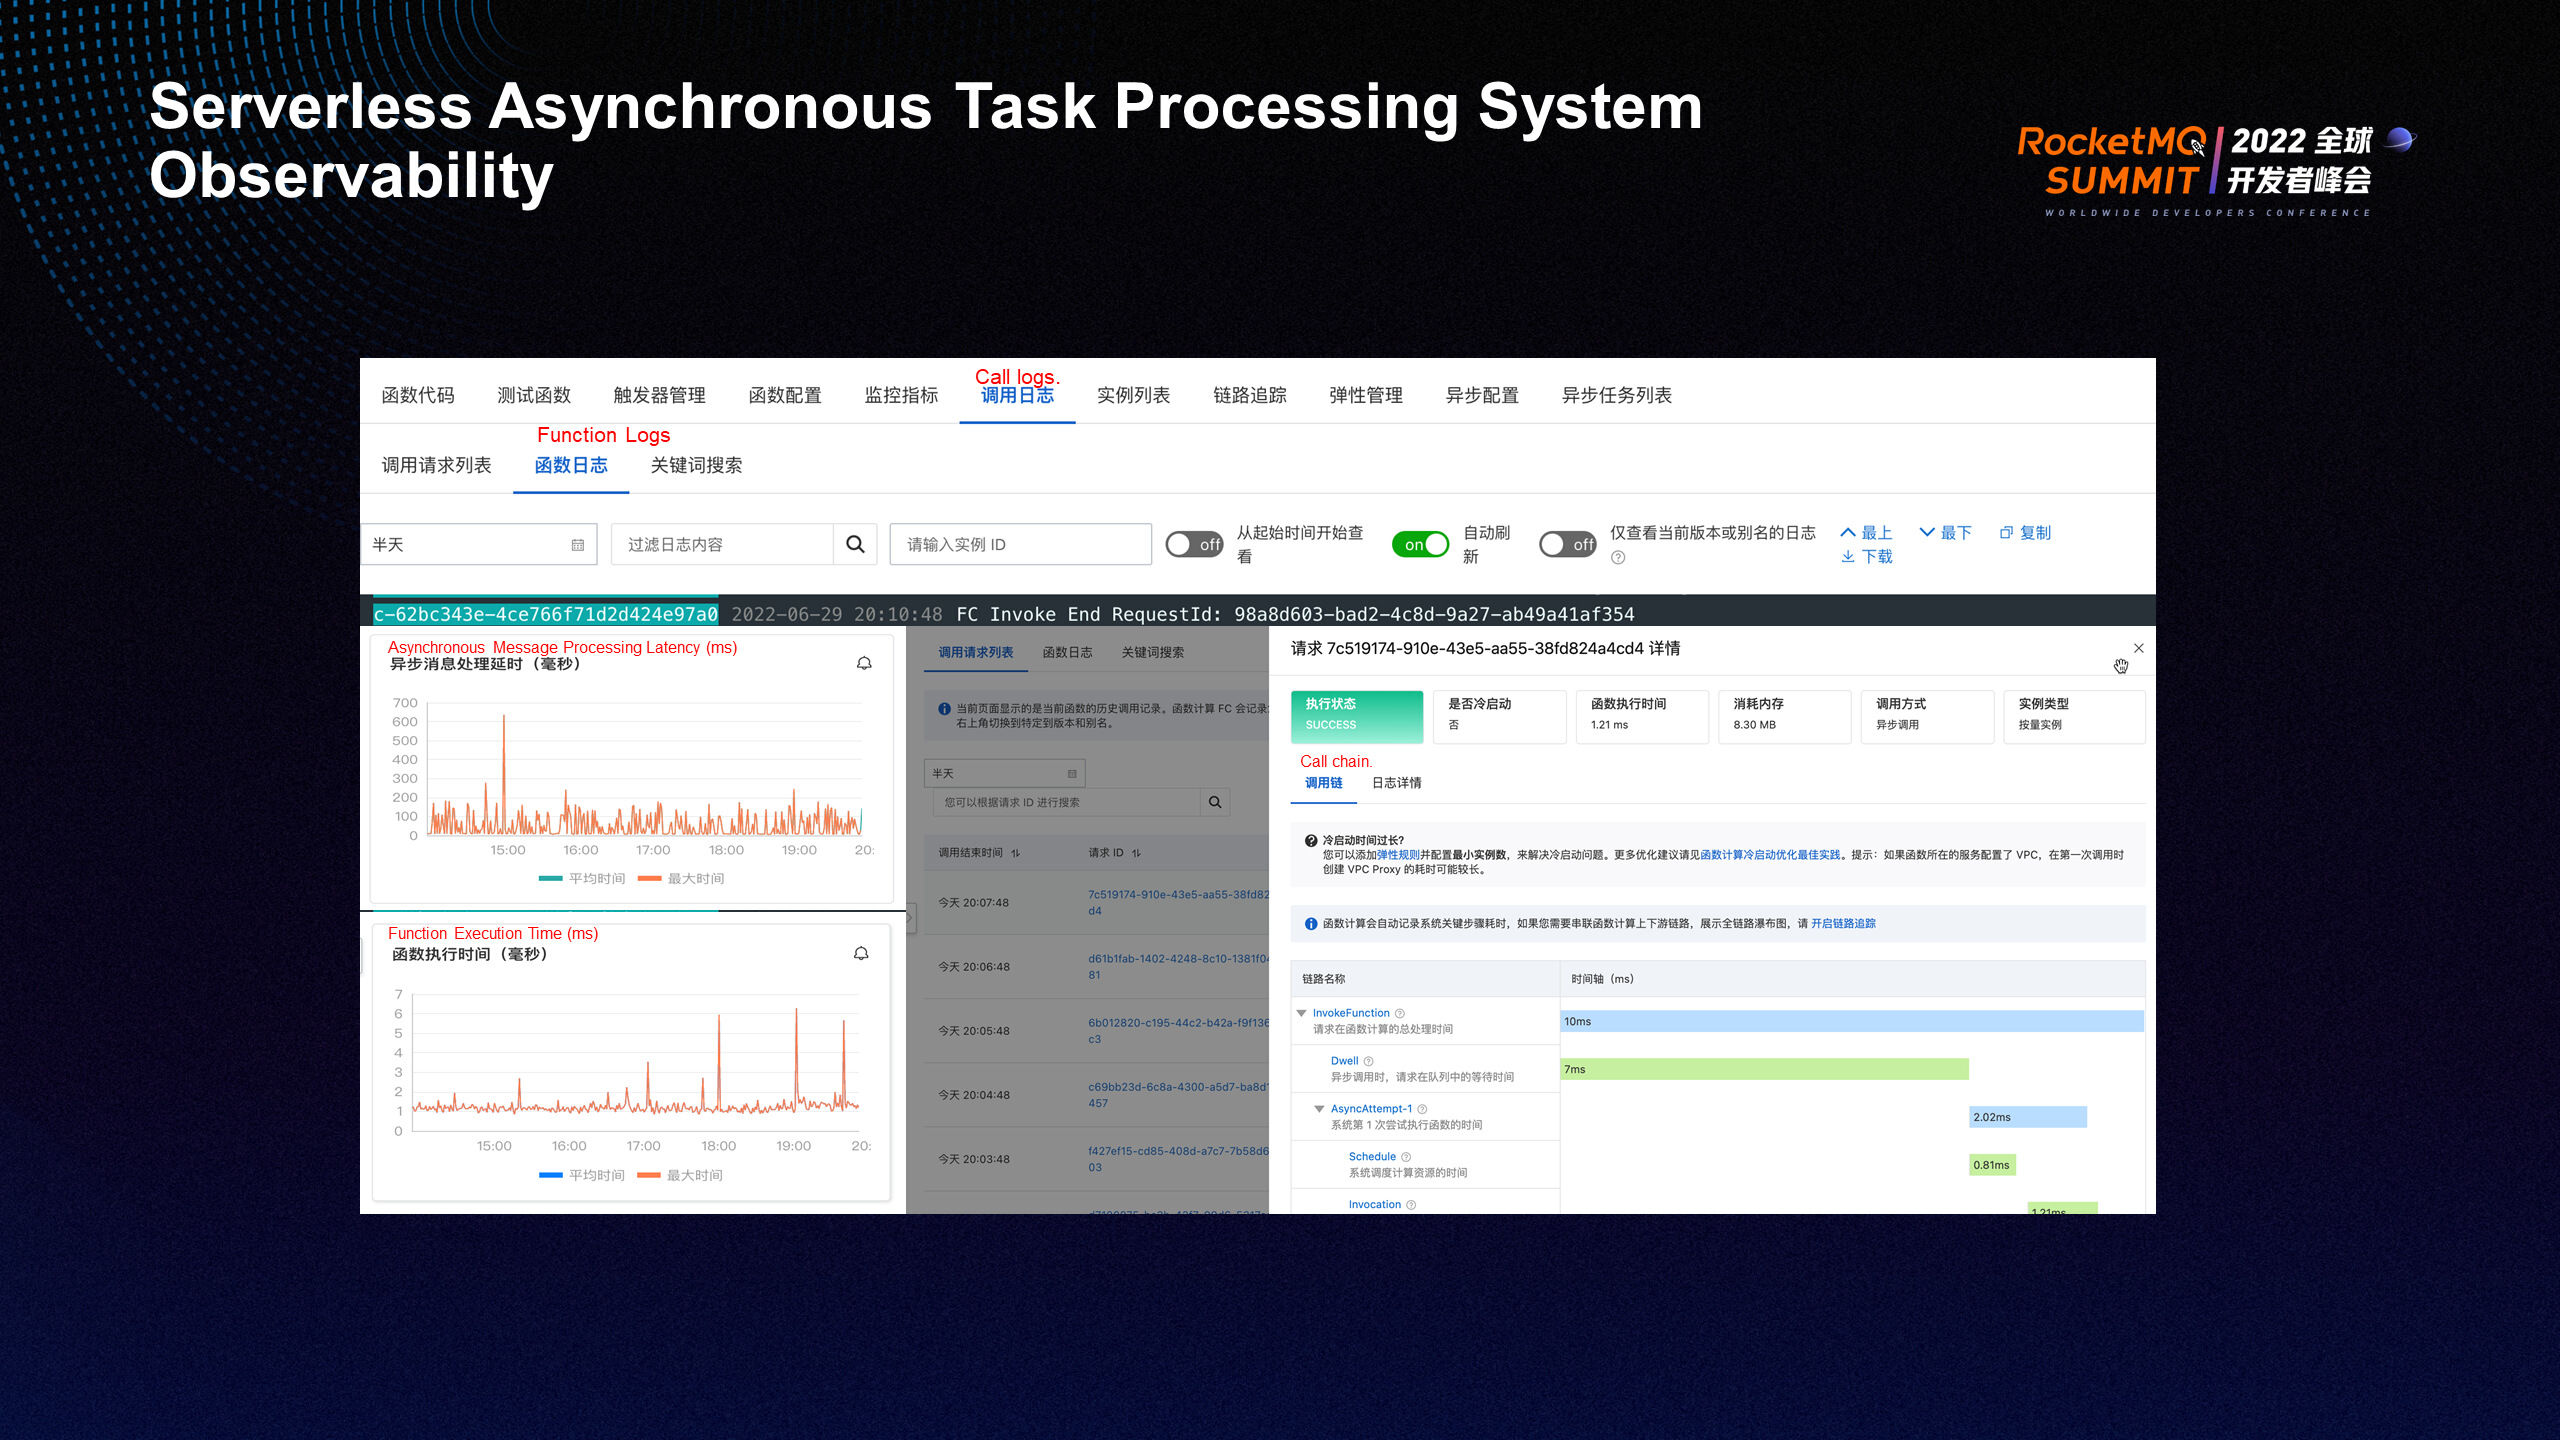Click the 10ms InvokeFunction timeline bar
The height and width of the screenshot is (1440, 2560).
[1852, 1021]
